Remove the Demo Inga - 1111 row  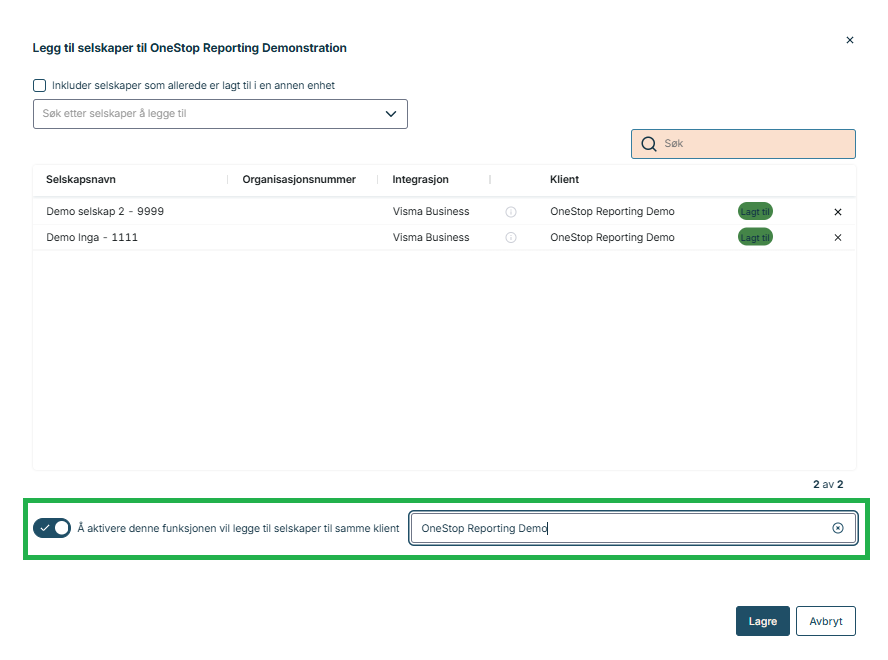point(838,237)
